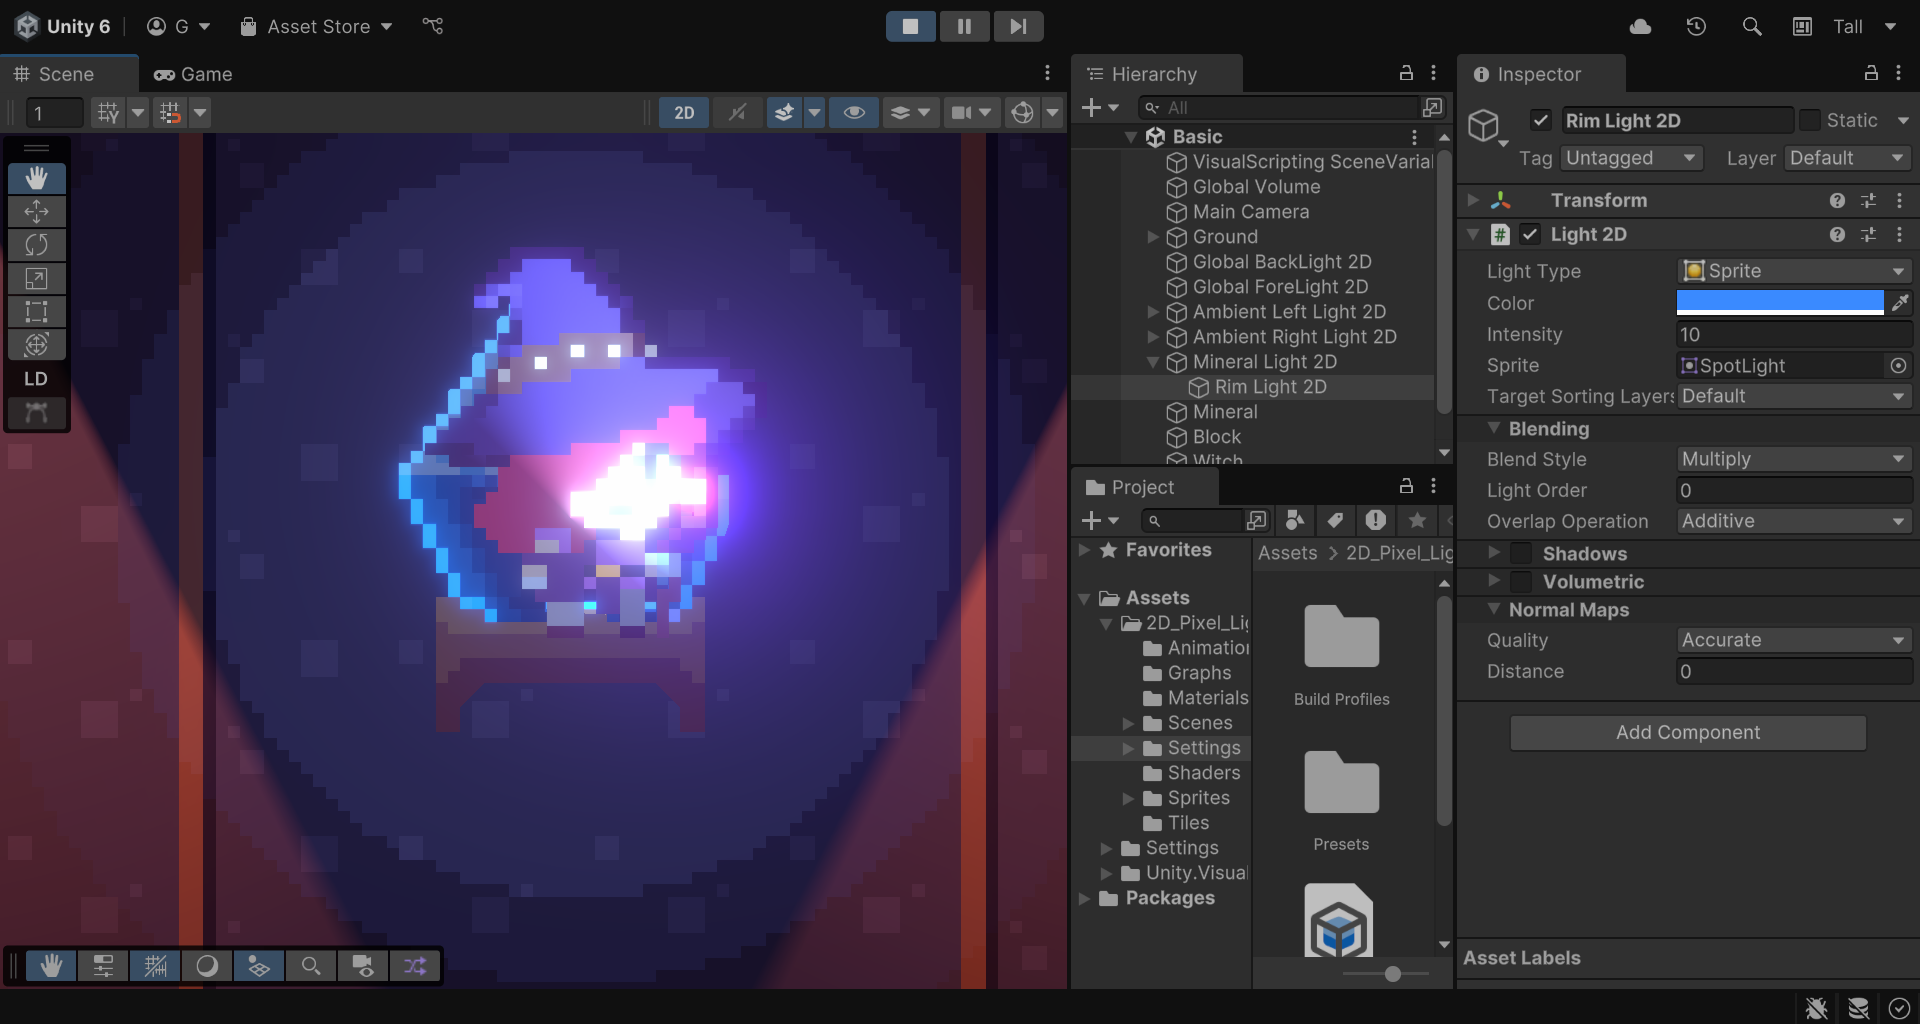This screenshot has height=1024, width=1920.
Task: Click the Pause button in the top toolbar
Action: click(964, 26)
